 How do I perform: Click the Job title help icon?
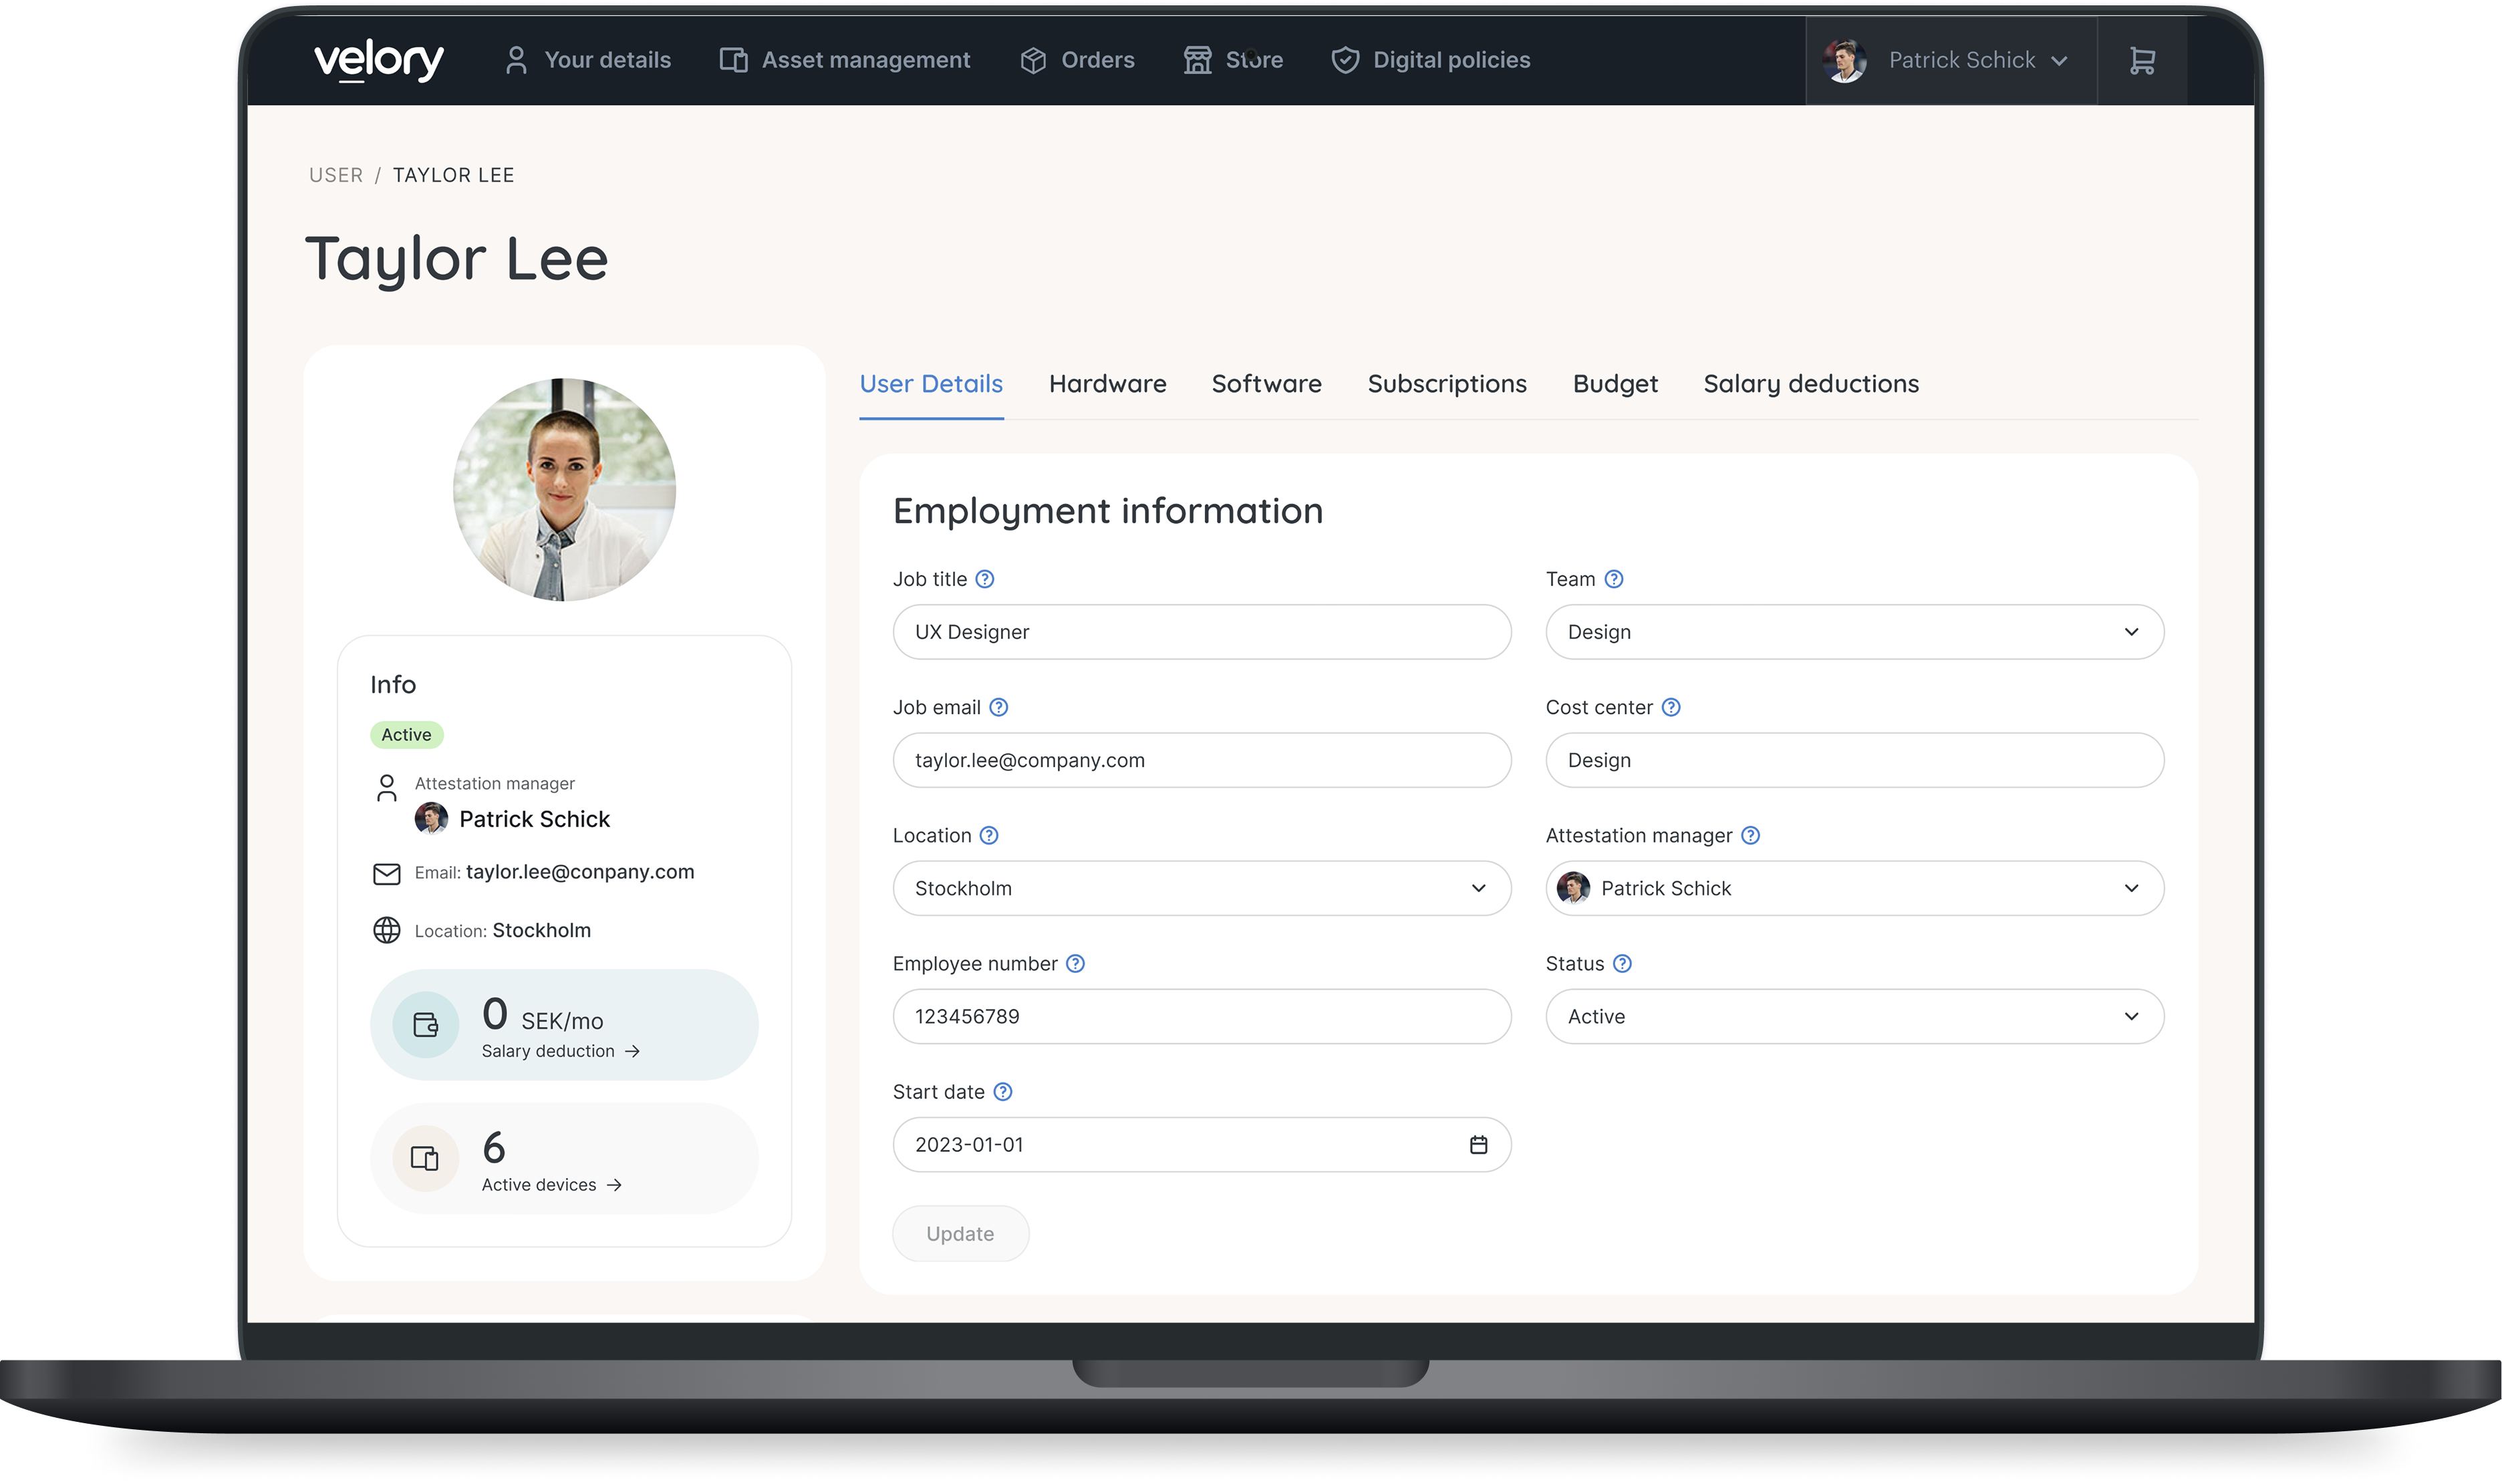point(984,579)
